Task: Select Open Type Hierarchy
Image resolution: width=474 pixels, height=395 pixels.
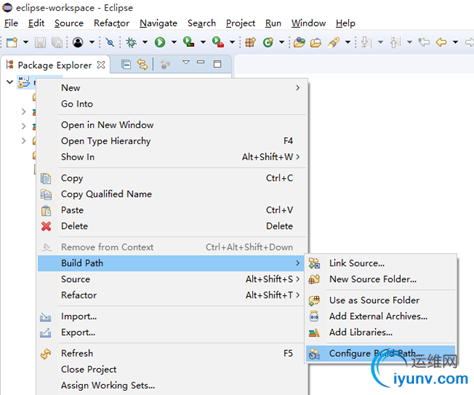Action: (x=172, y=141)
